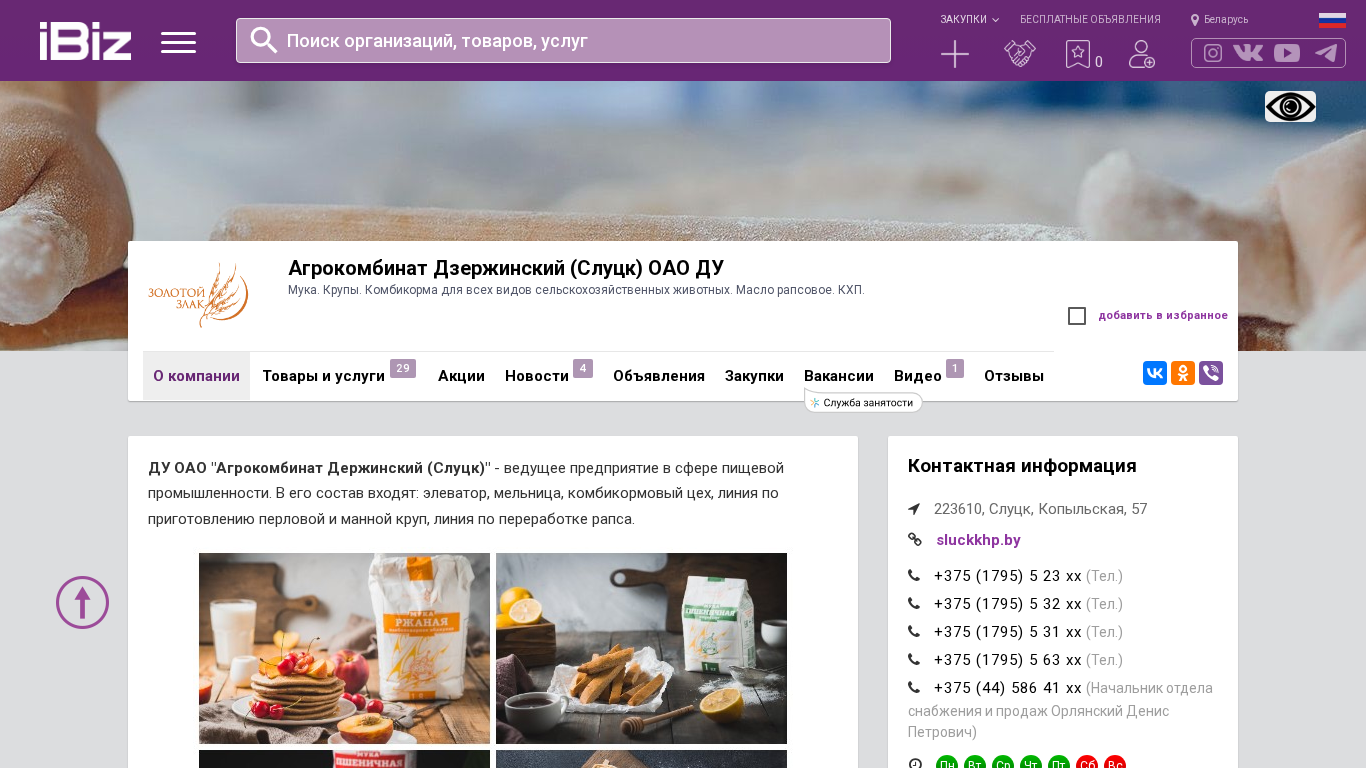
Task: Open the user registration profile icon
Action: tap(1142, 54)
